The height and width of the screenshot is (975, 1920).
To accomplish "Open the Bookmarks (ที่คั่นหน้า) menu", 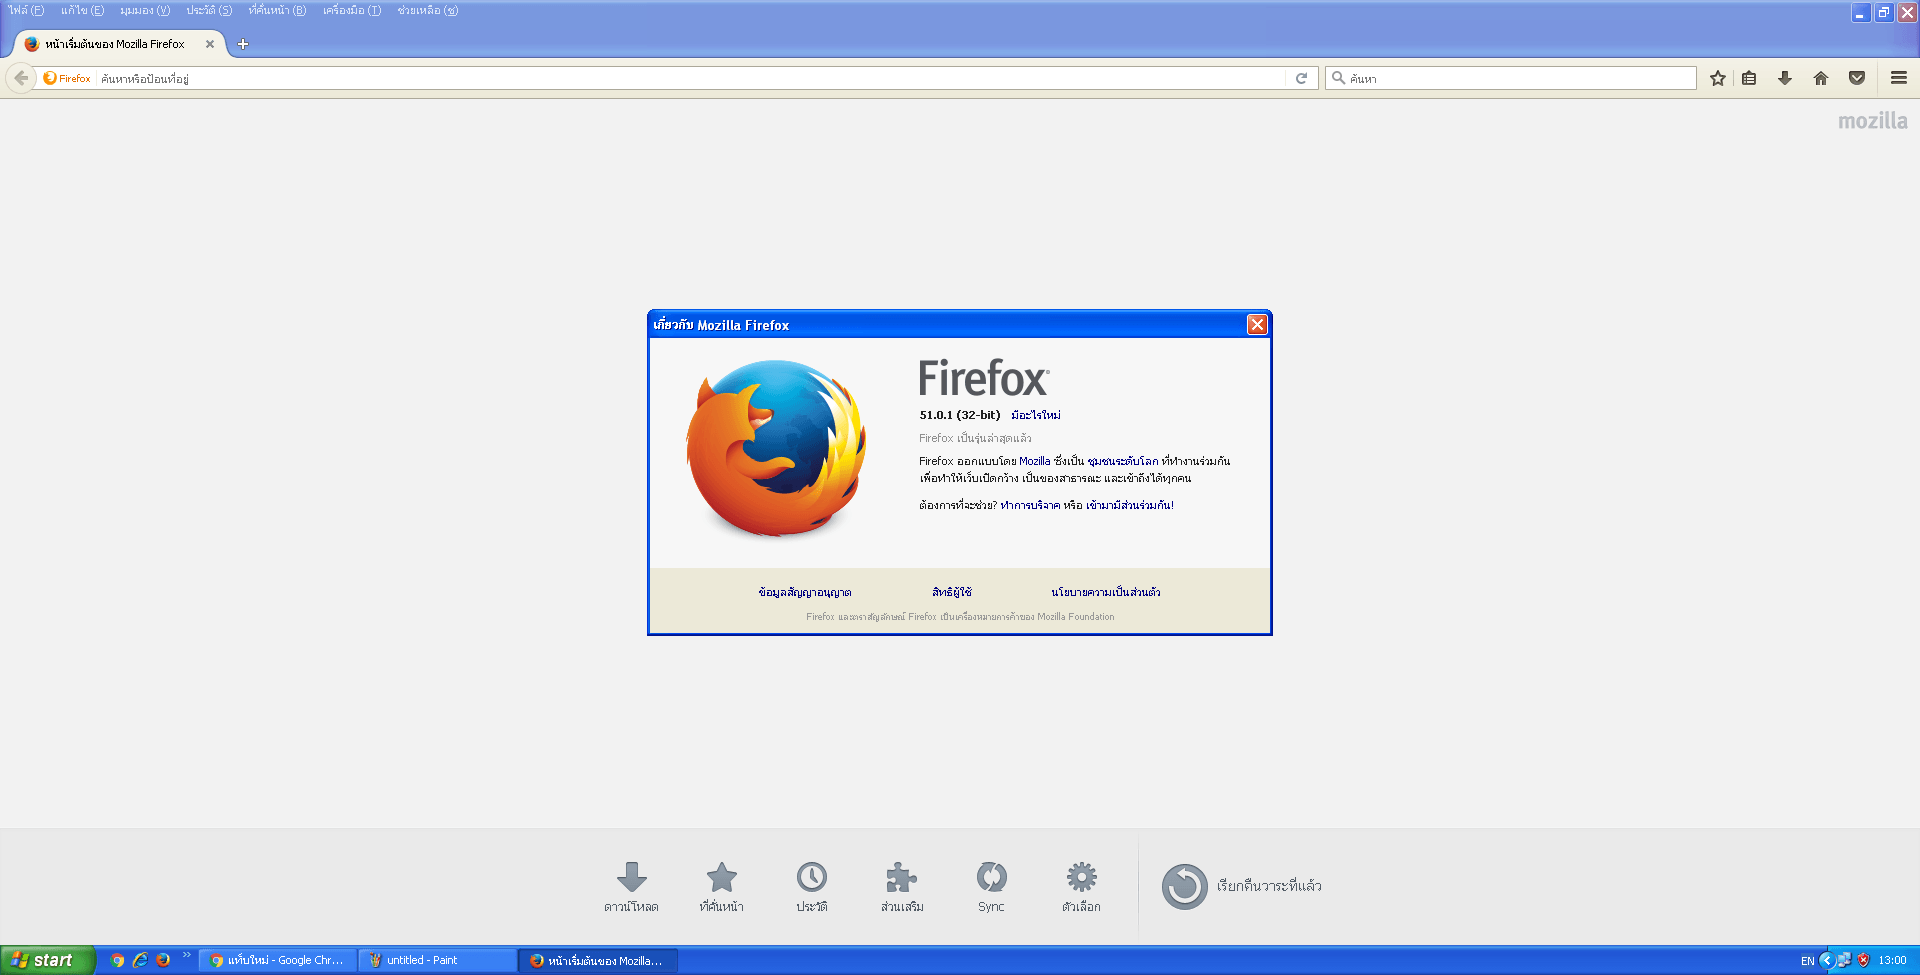I will pyautogui.click(x=277, y=10).
